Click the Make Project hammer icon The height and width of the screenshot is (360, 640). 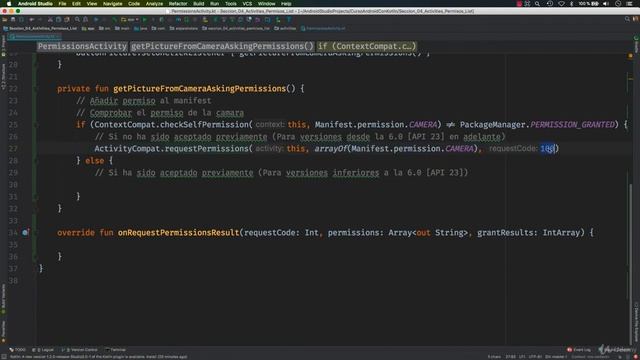[114, 19]
